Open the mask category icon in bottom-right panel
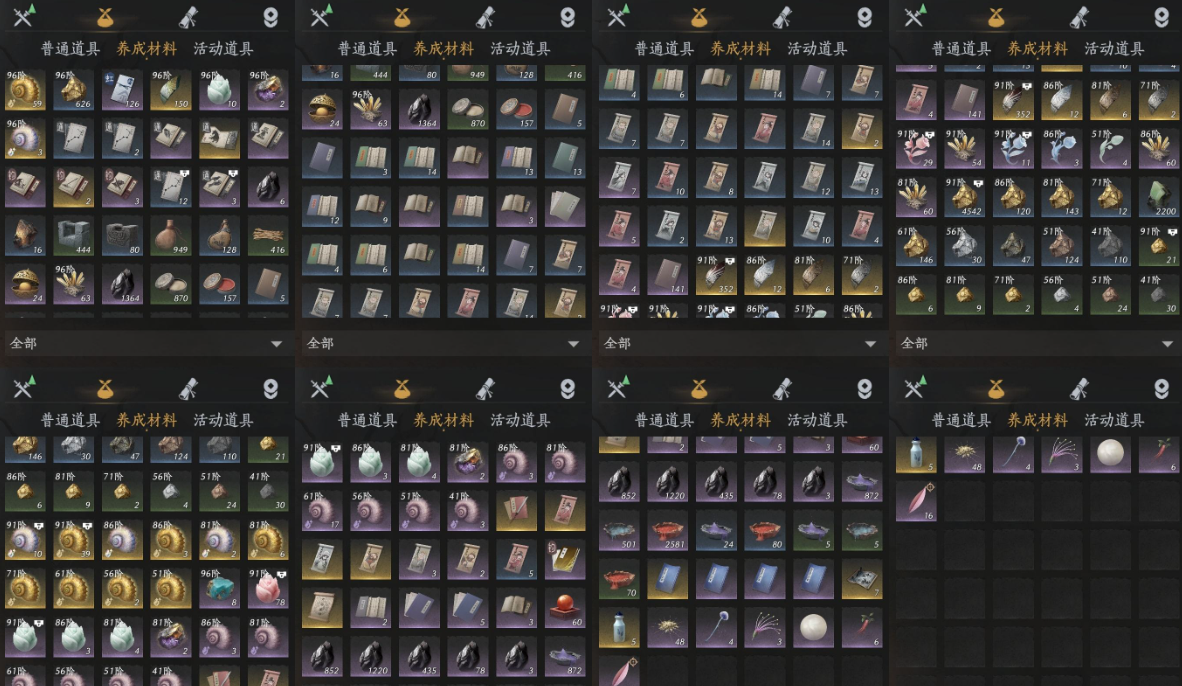Image resolution: width=1182 pixels, height=686 pixels. pyautogui.click(x=1161, y=388)
